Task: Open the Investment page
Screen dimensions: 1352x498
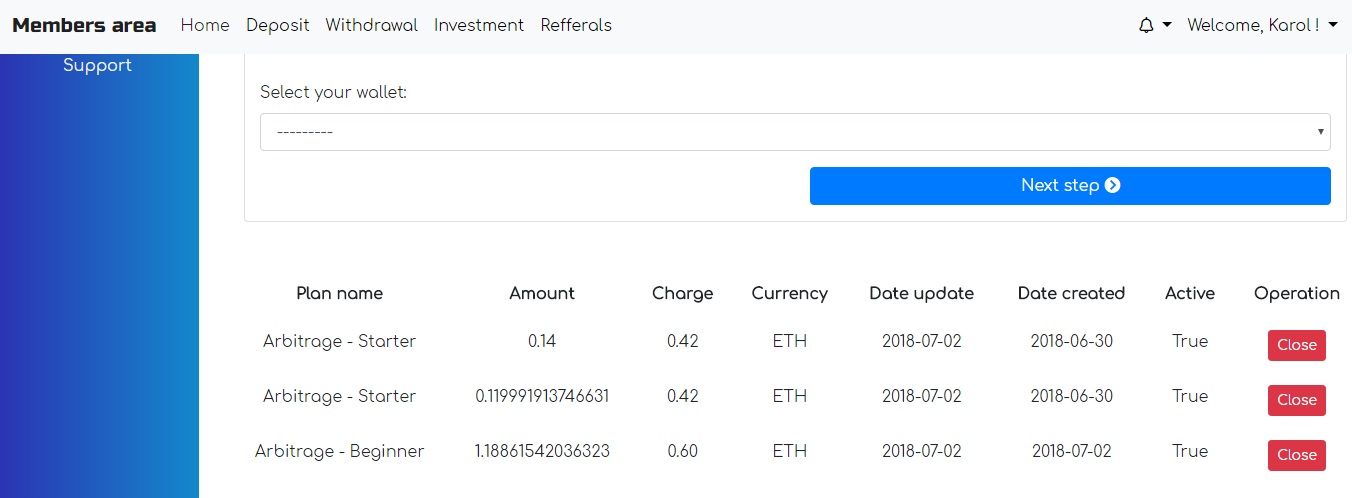Action: click(479, 25)
